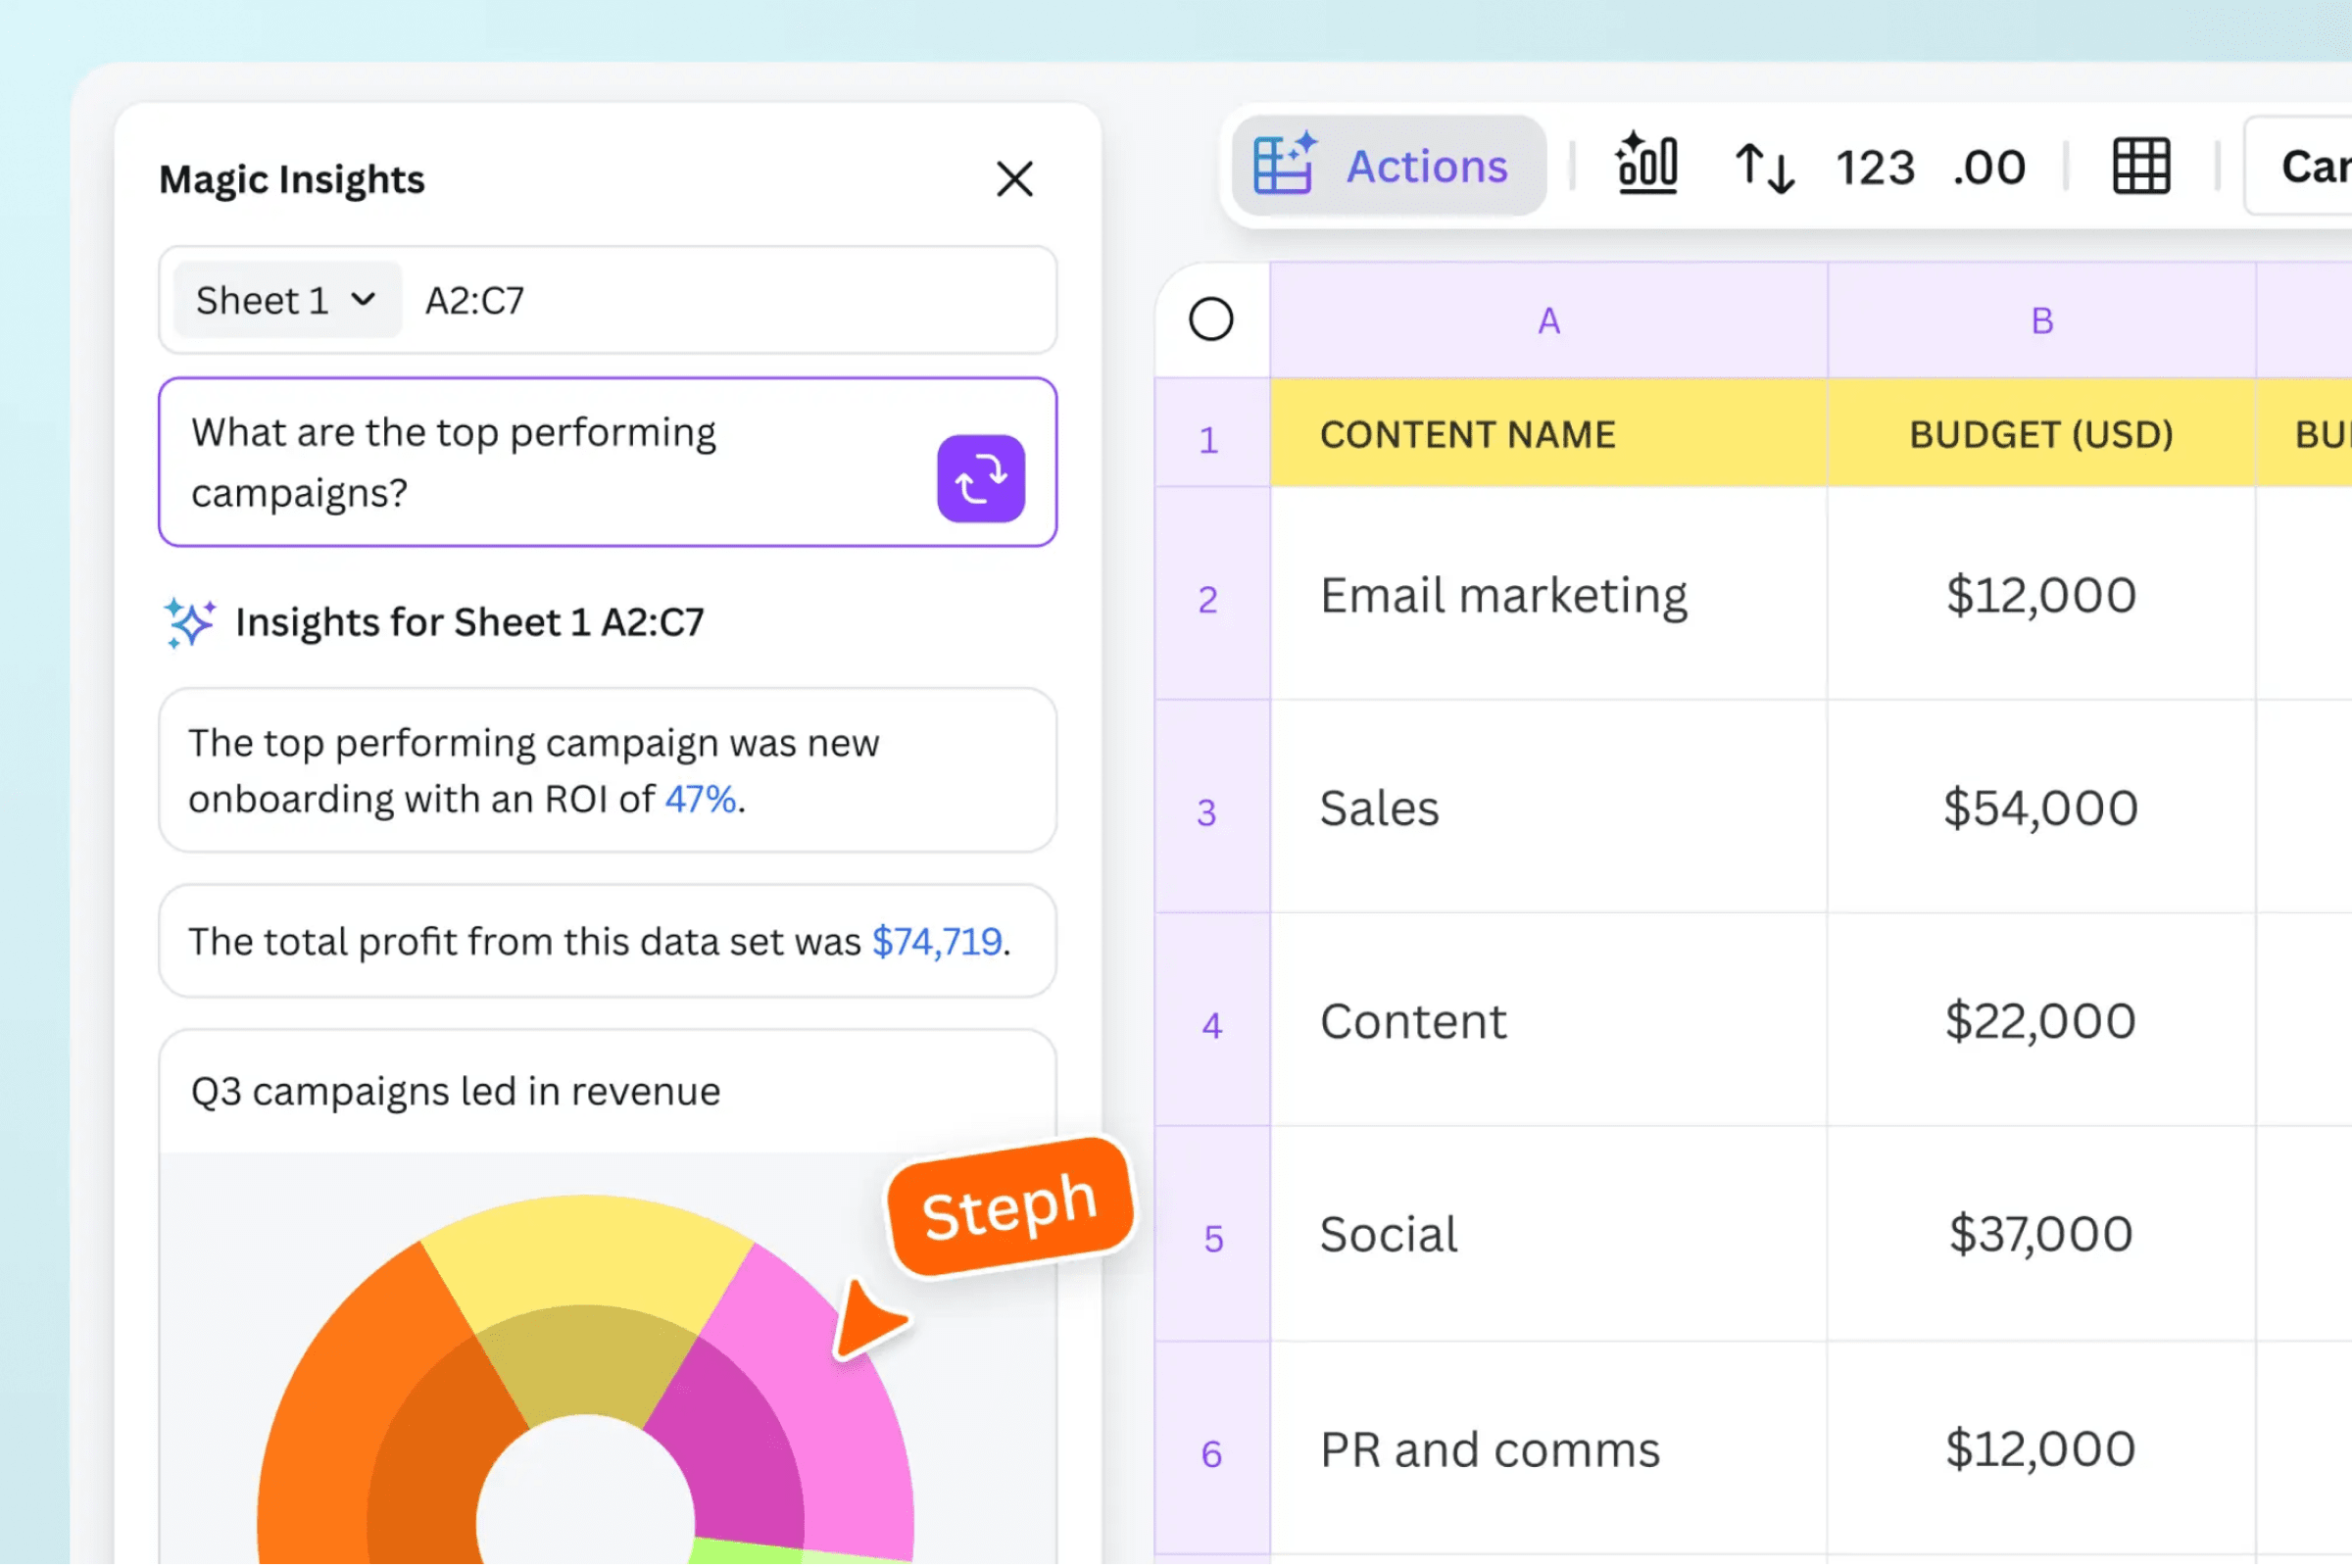2352x1568 pixels.
Task: Open the font dropdown starting with 'Can'
Action: [x=2310, y=167]
